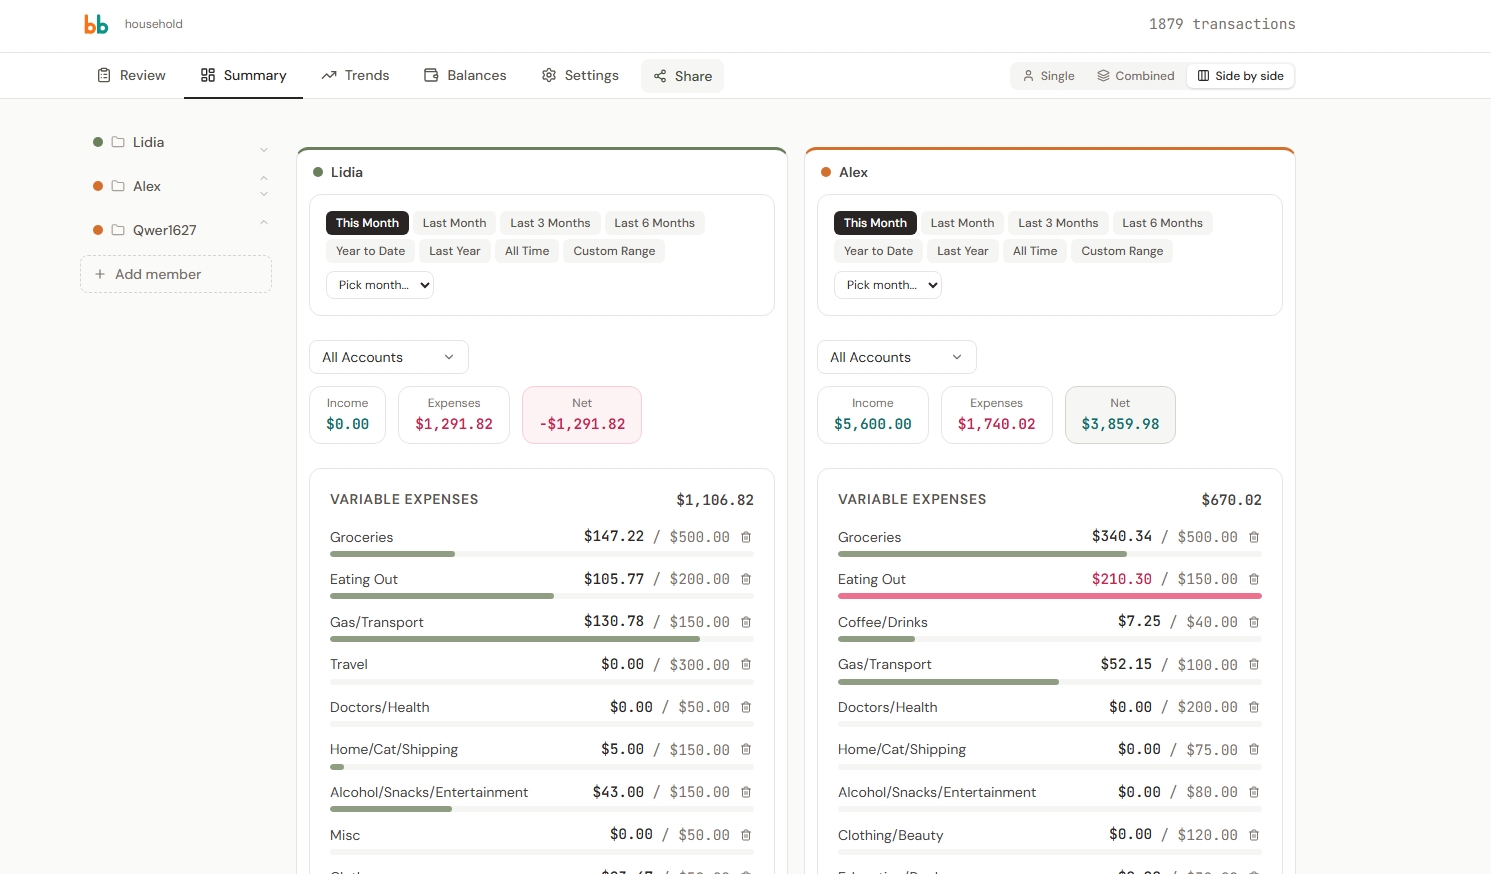Open the Summary tab
This screenshot has height=874, width=1491.
(243, 75)
